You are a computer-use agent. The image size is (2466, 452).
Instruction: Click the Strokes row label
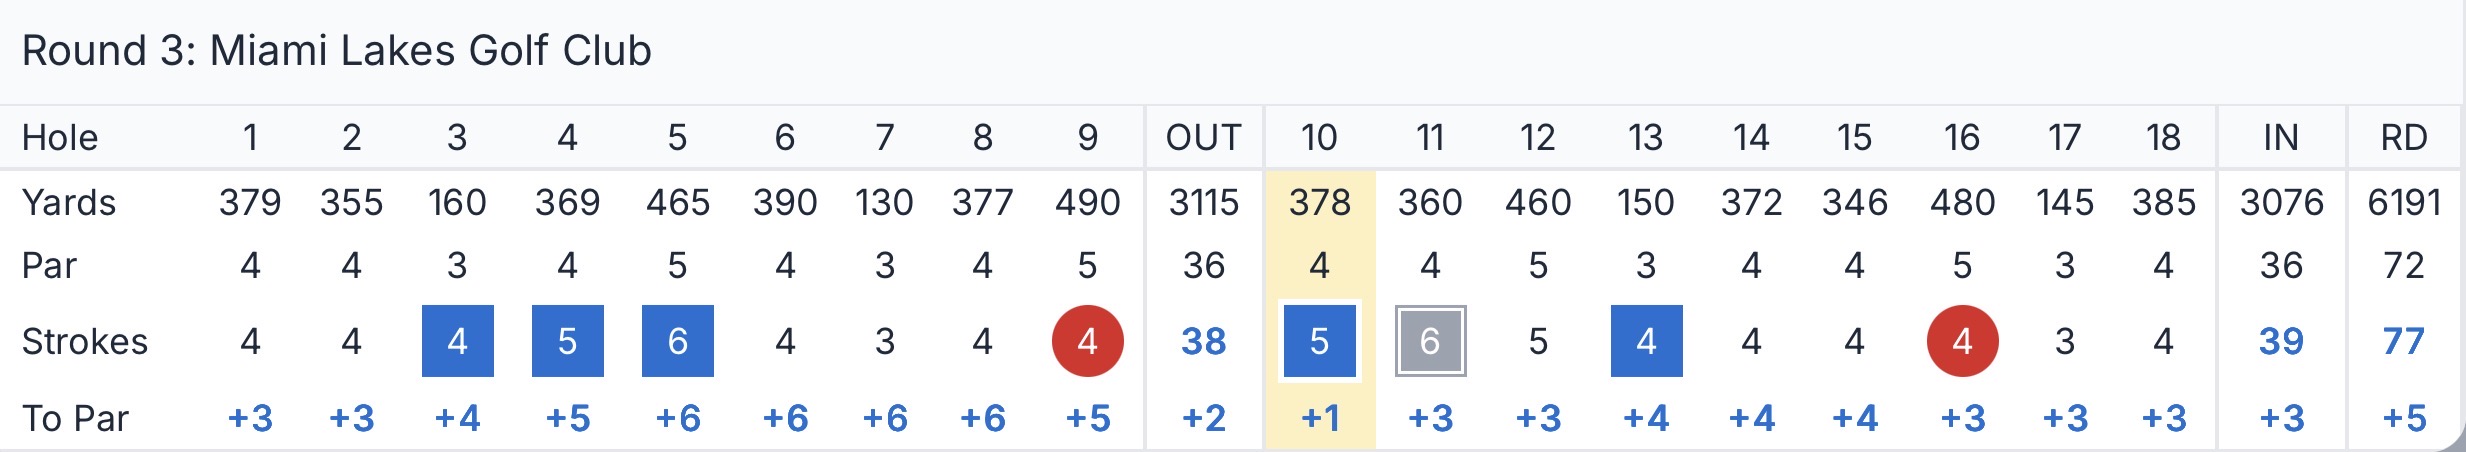click(x=85, y=342)
